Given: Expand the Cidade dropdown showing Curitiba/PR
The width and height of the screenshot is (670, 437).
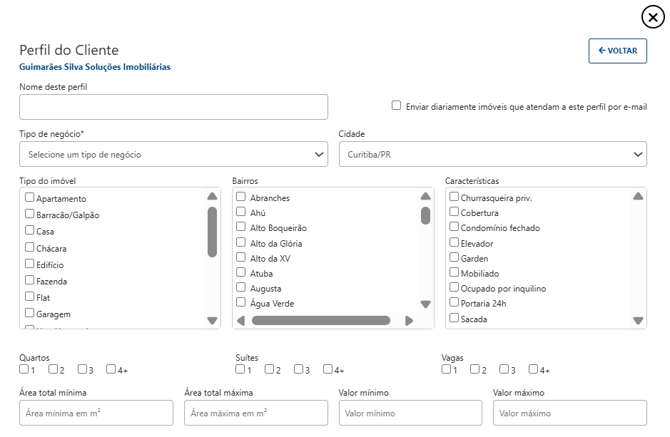Looking at the screenshot, I should point(492,154).
